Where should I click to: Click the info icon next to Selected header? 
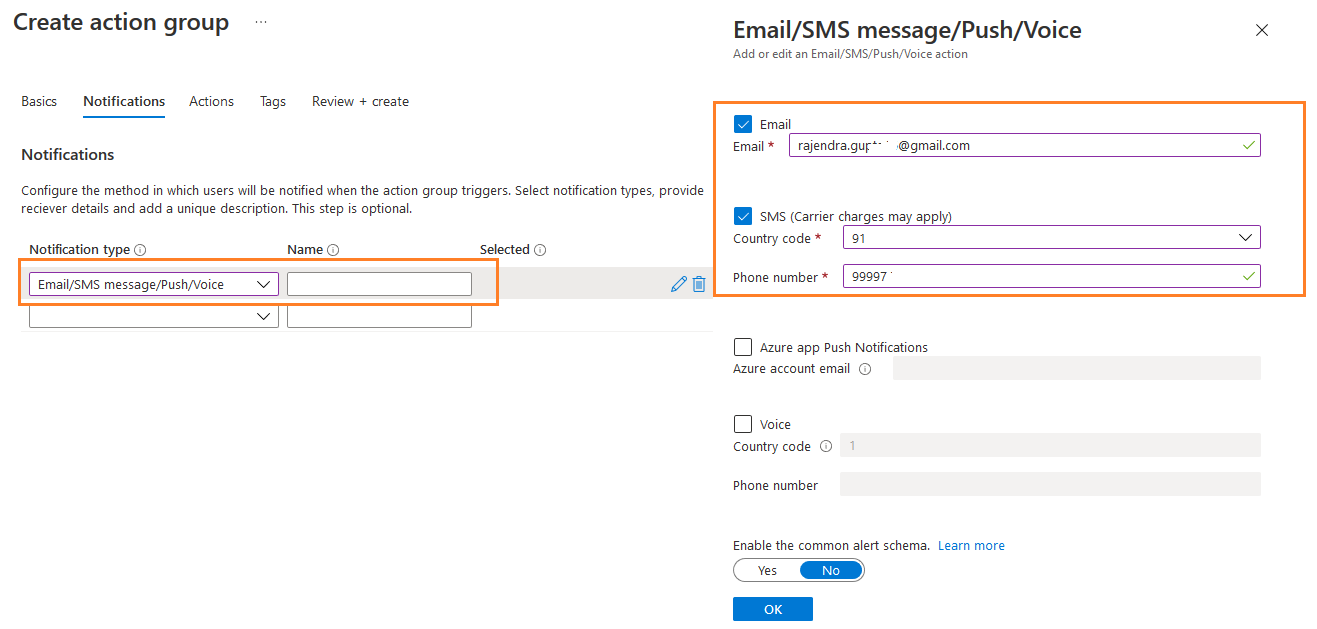tap(540, 250)
